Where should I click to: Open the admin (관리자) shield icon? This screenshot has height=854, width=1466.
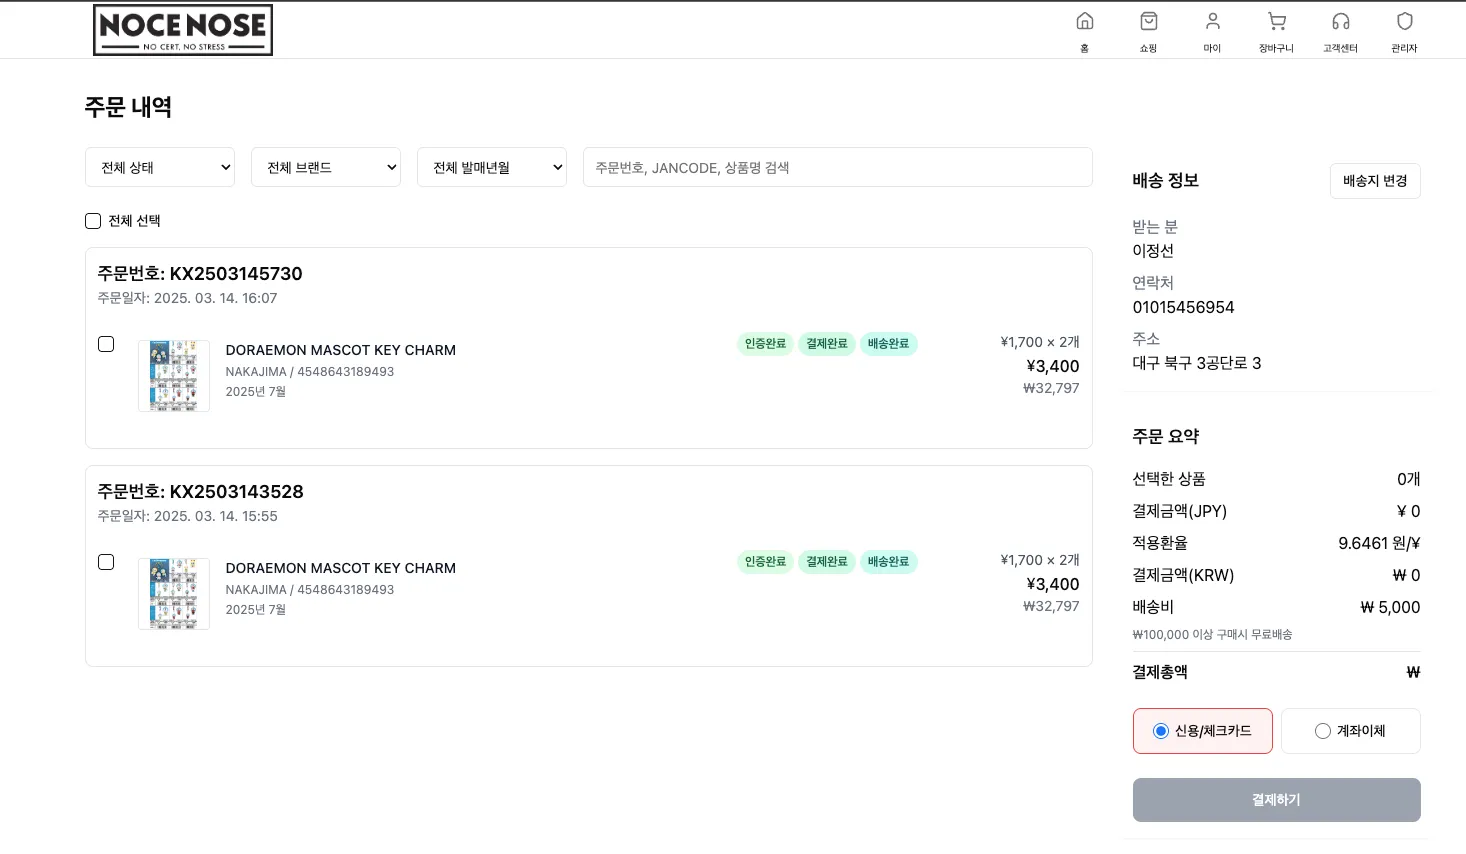pos(1405,21)
